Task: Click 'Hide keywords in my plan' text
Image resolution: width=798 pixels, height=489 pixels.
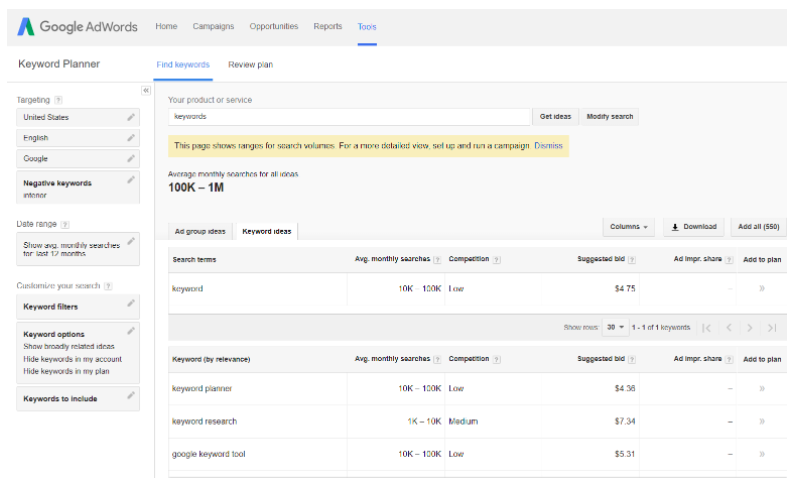Action: click(66, 371)
